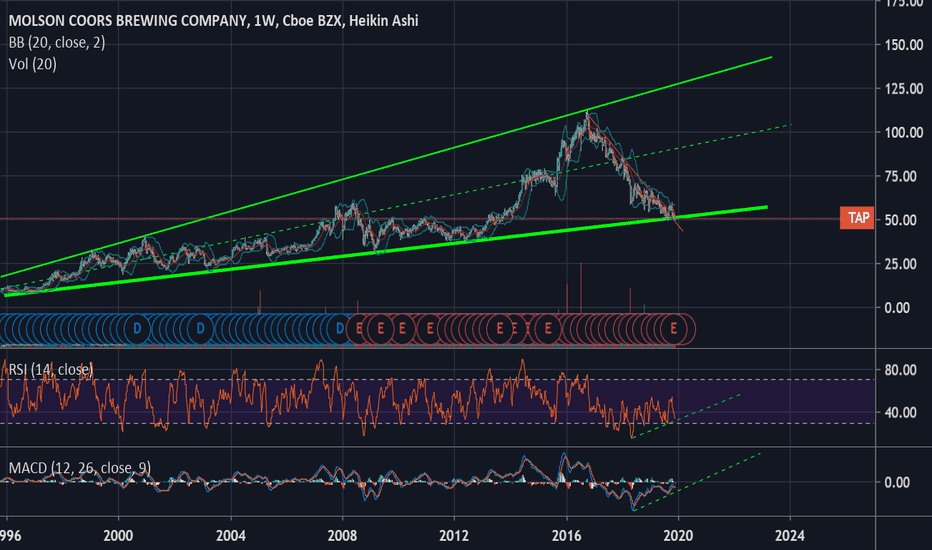The width and height of the screenshot is (932, 550).
Task: Open the last earnings E marker near 2020
Action: pos(673,328)
